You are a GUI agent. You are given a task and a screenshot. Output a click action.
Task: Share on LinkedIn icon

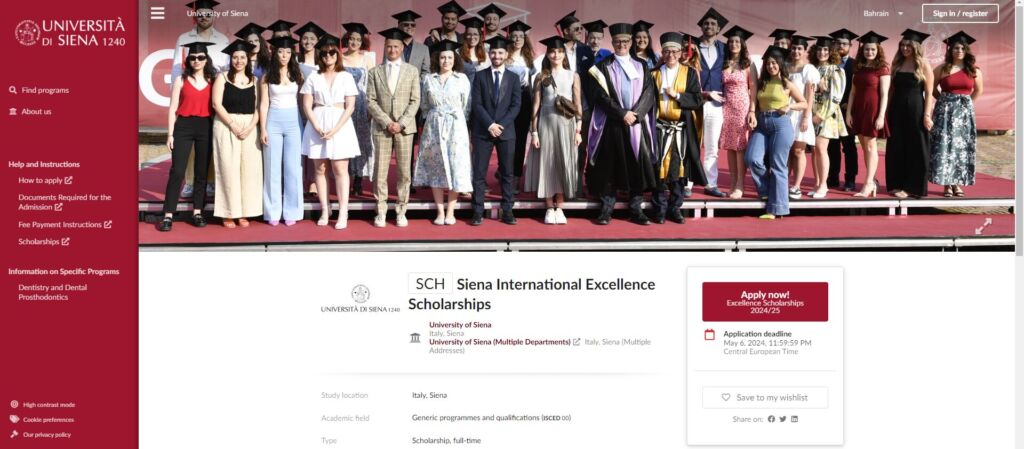(x=794, y=419)
